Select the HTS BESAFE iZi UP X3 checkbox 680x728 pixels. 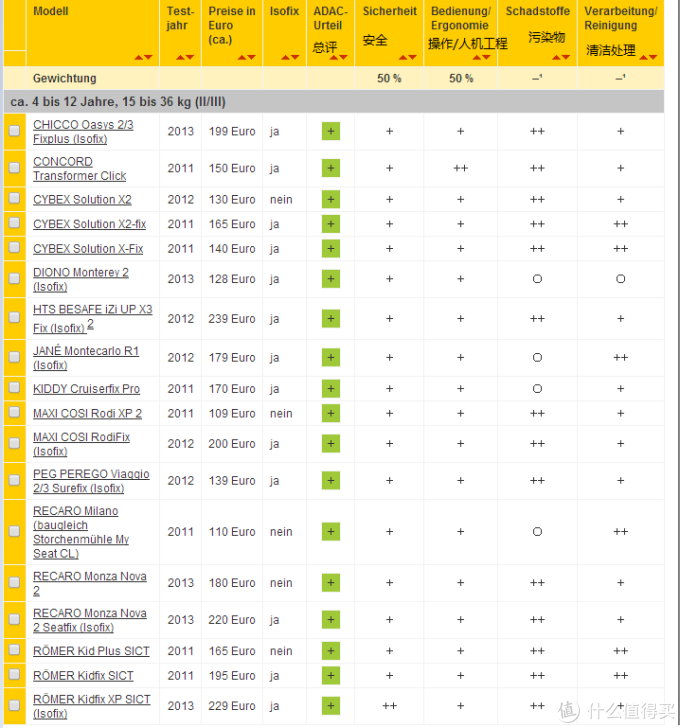pyautogui.click(x=14, y=318)
